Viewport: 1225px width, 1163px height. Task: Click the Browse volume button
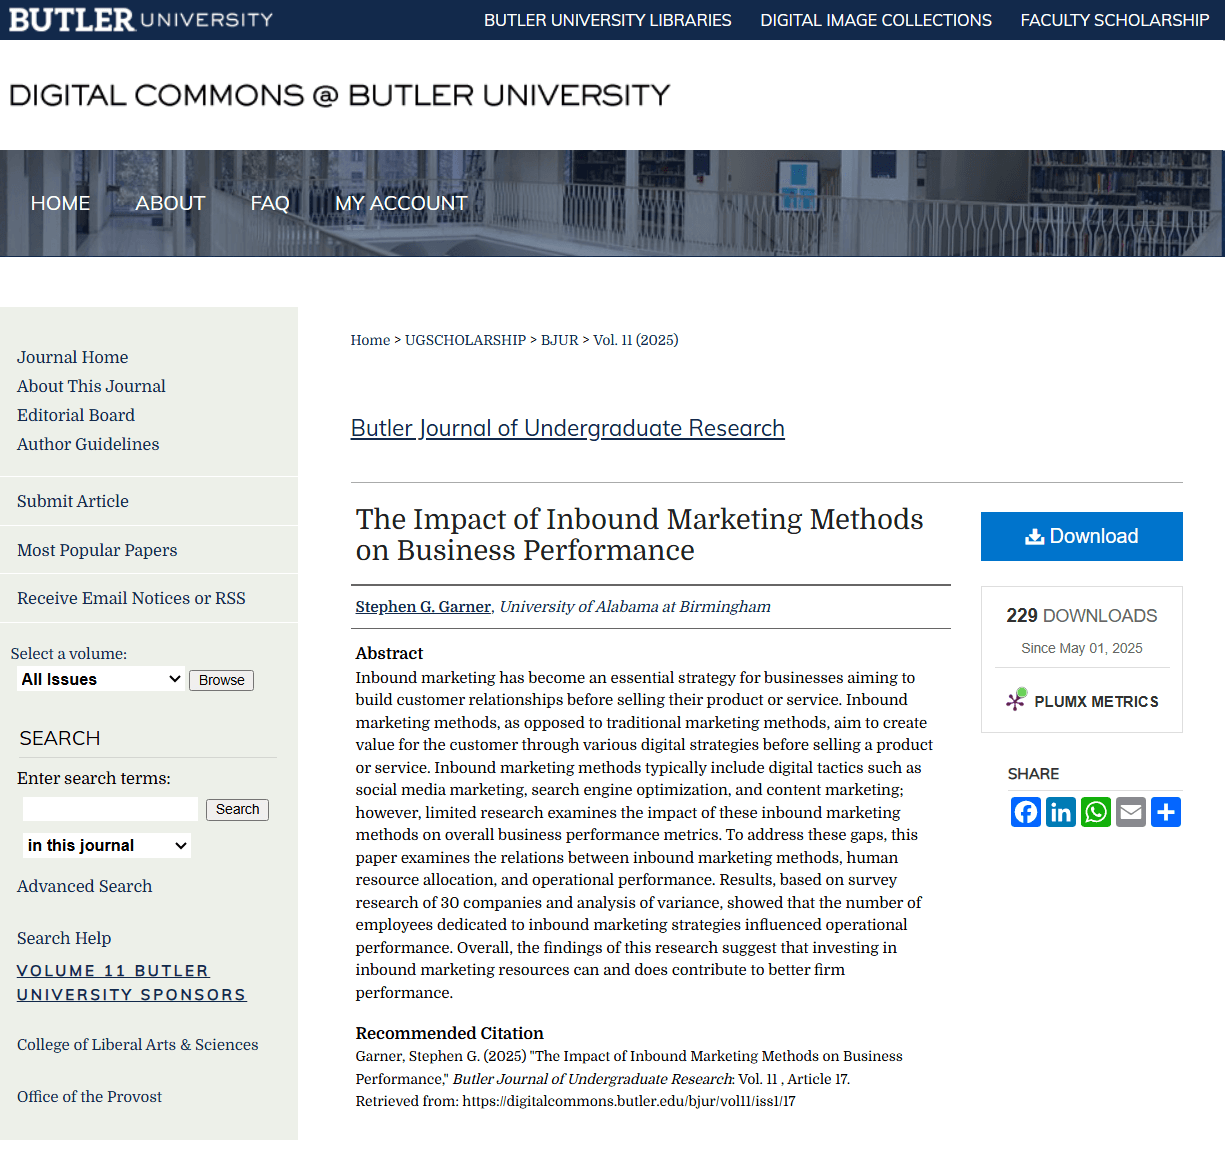pyautogui.click(x=221, y=680)
